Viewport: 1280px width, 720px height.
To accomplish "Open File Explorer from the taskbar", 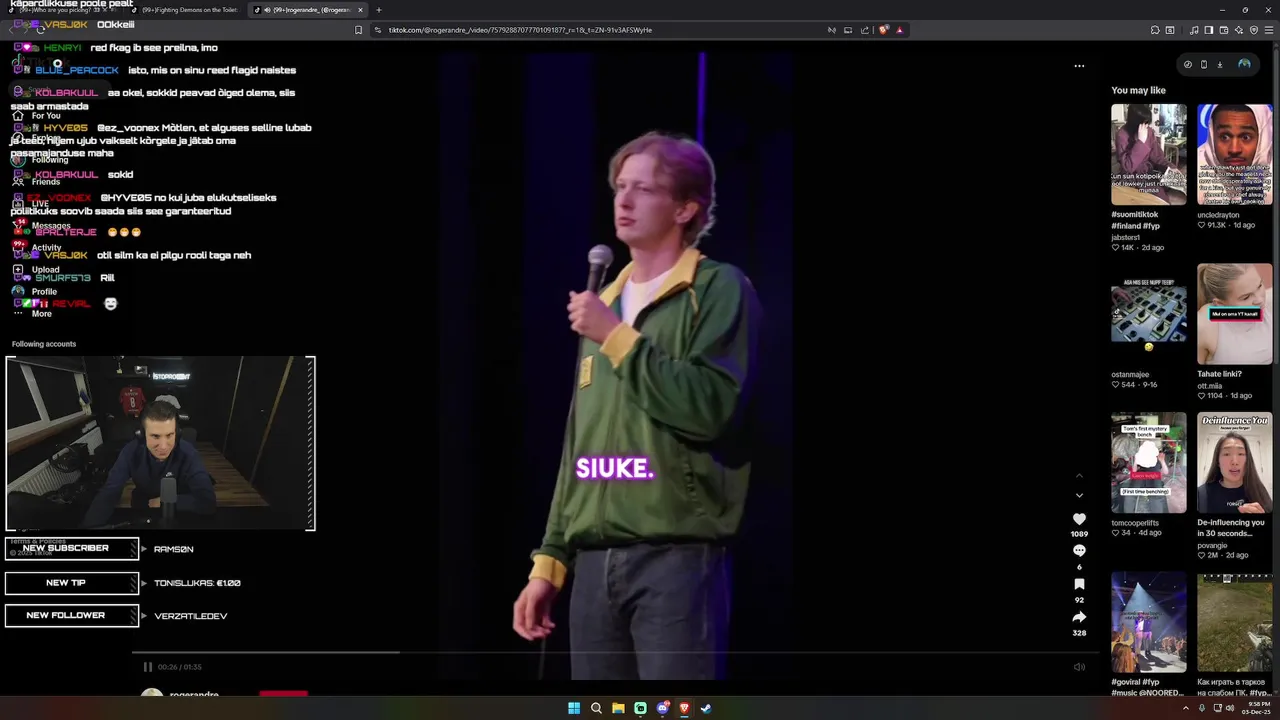I will click(x=618, y=708).
